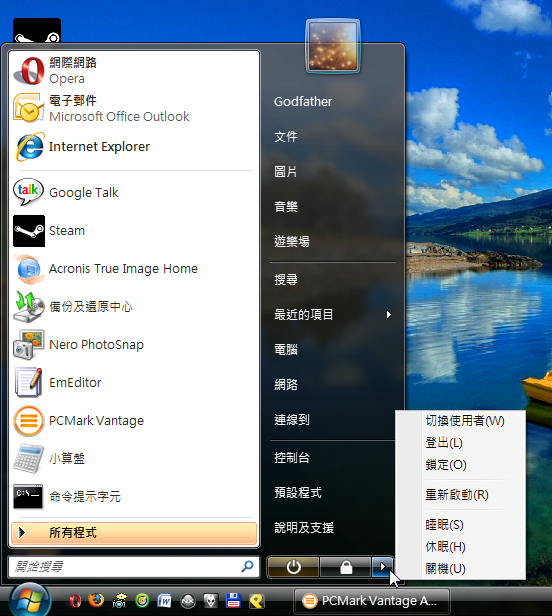Open Opera from the pinned internet entry
Screen dimensions: 552x616
click(134, 71)
